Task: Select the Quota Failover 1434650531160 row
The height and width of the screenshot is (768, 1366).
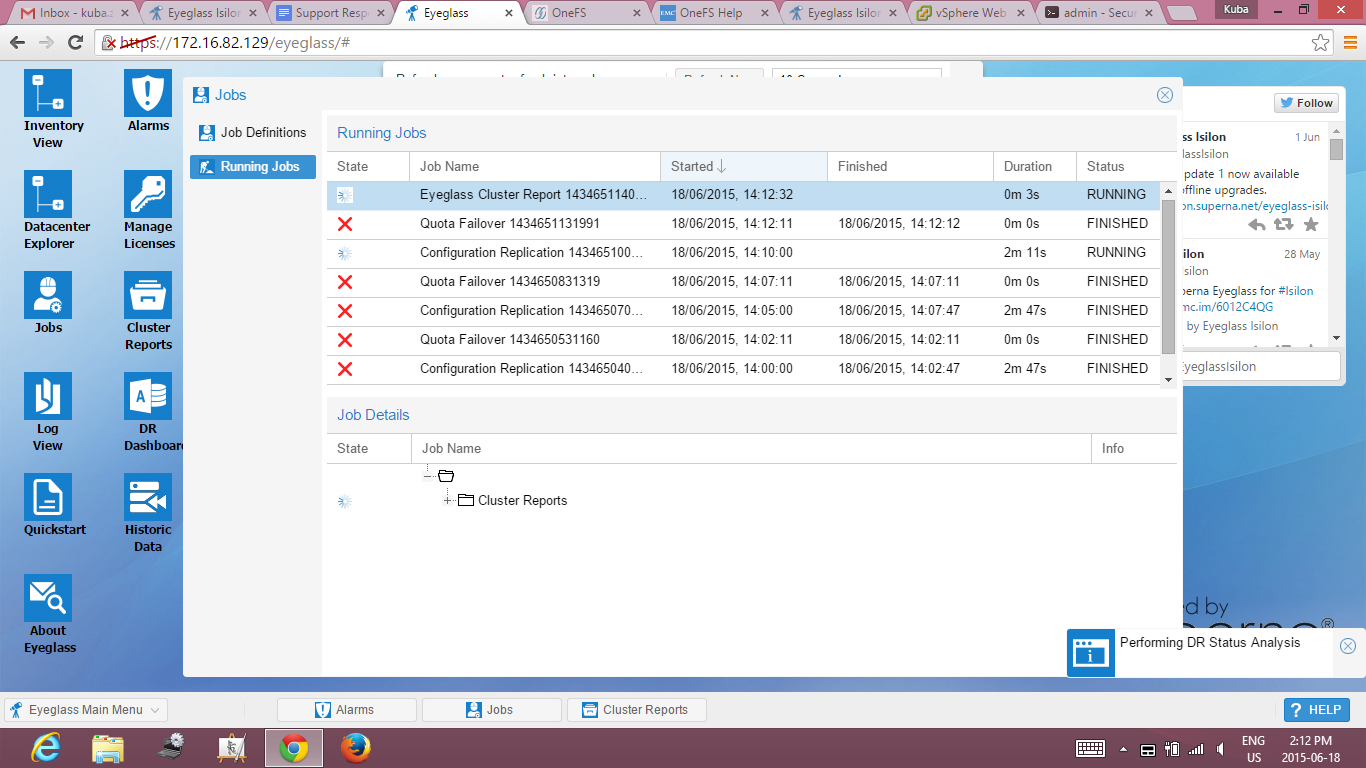Action: pyautogui.click(x=744, y=340)
